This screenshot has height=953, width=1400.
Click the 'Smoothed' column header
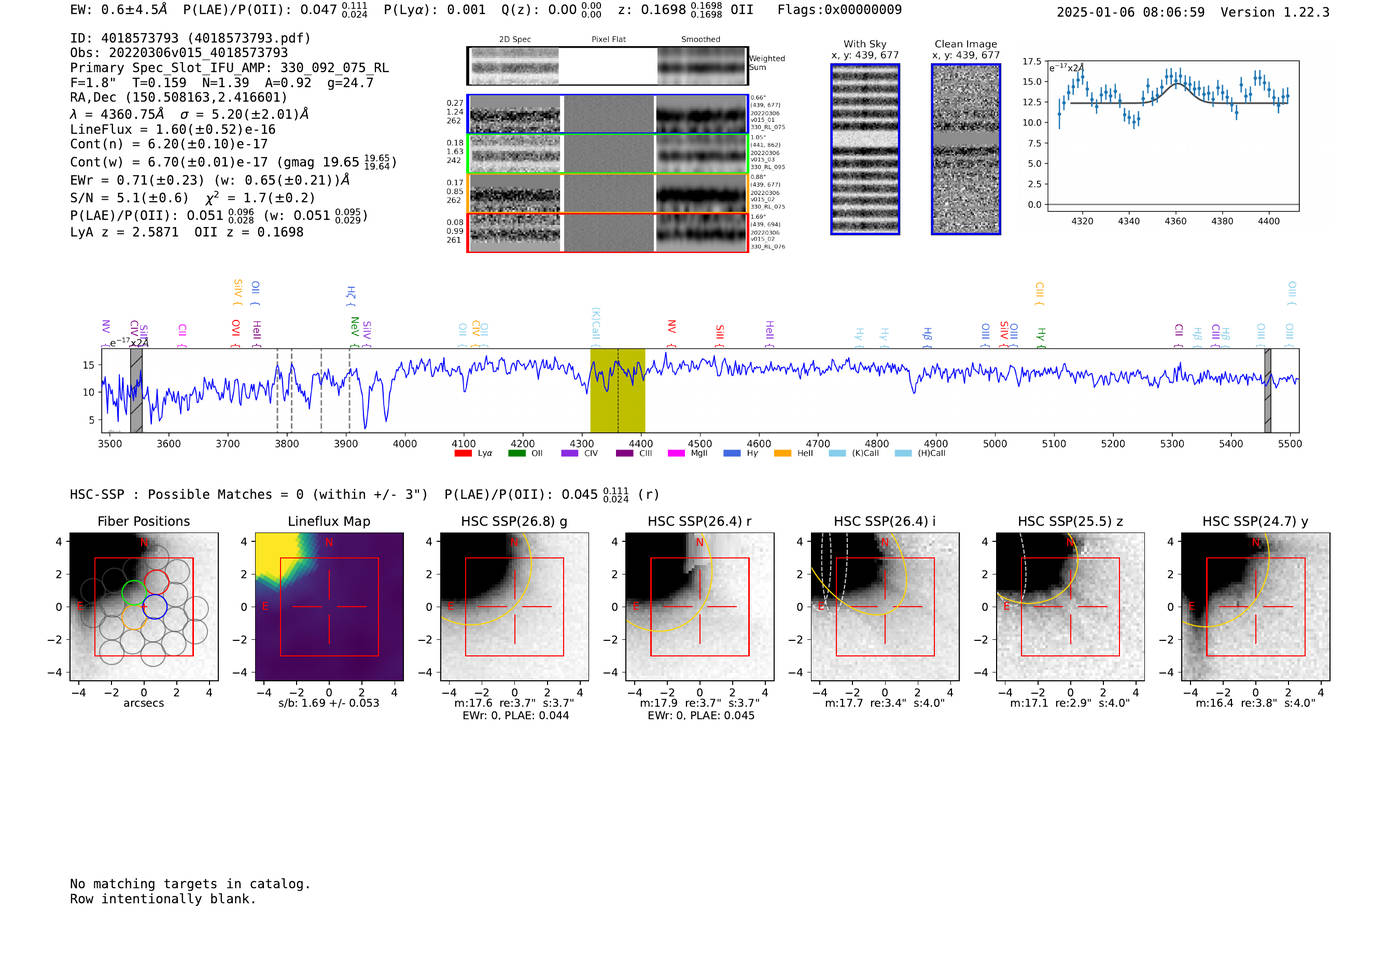700,39
